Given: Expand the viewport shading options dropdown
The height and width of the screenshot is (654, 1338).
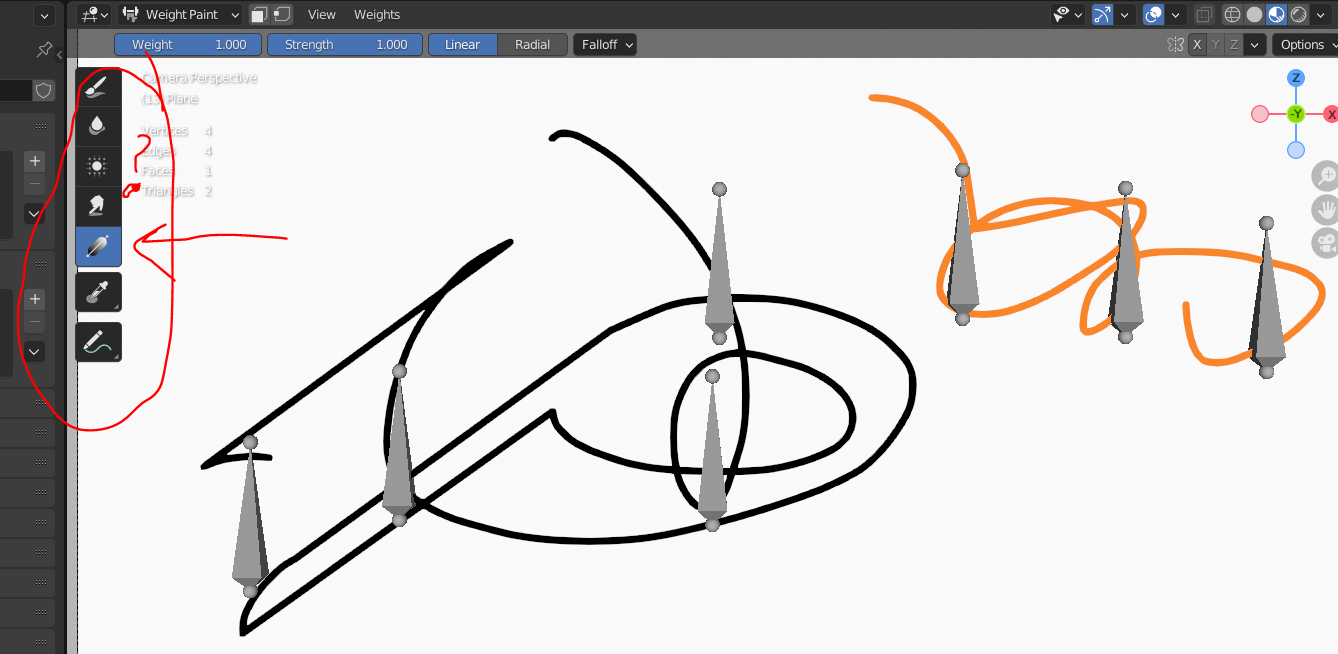Looking at the screenshot, I should 1321,15.
